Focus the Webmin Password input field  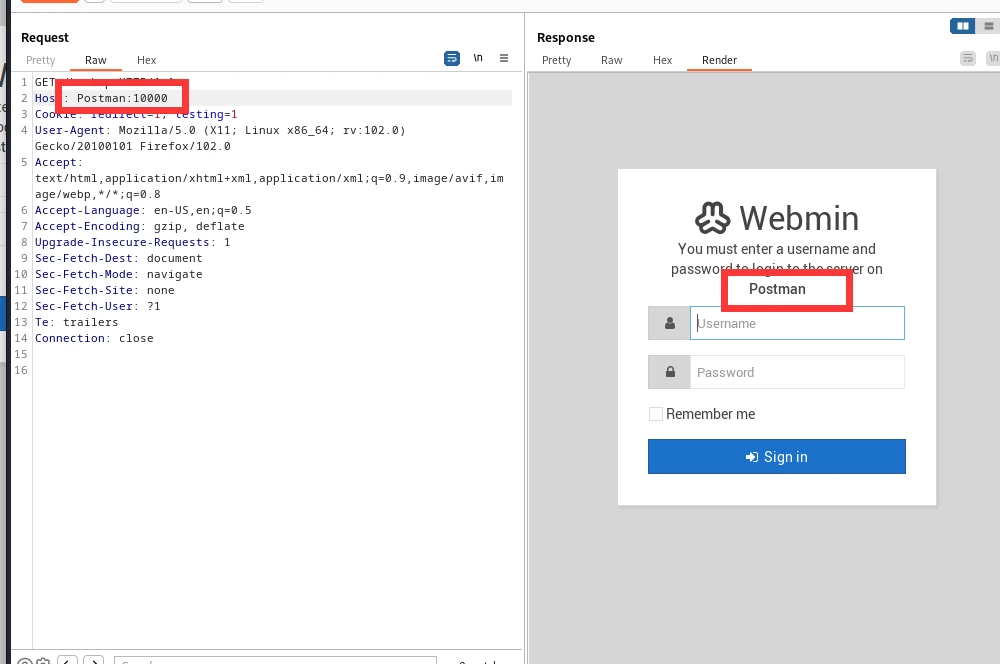pyautogui.click(x=797, y=372)
